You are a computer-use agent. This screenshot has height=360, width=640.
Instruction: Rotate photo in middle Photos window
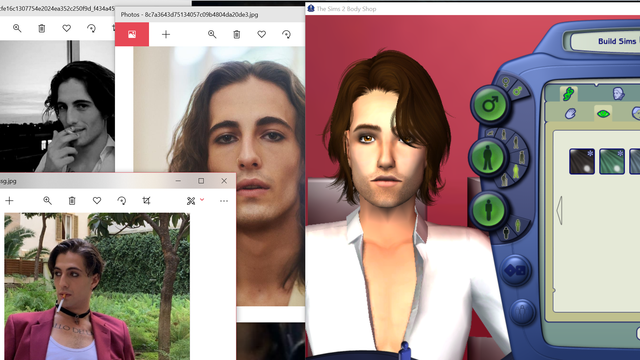click(287, 34)
